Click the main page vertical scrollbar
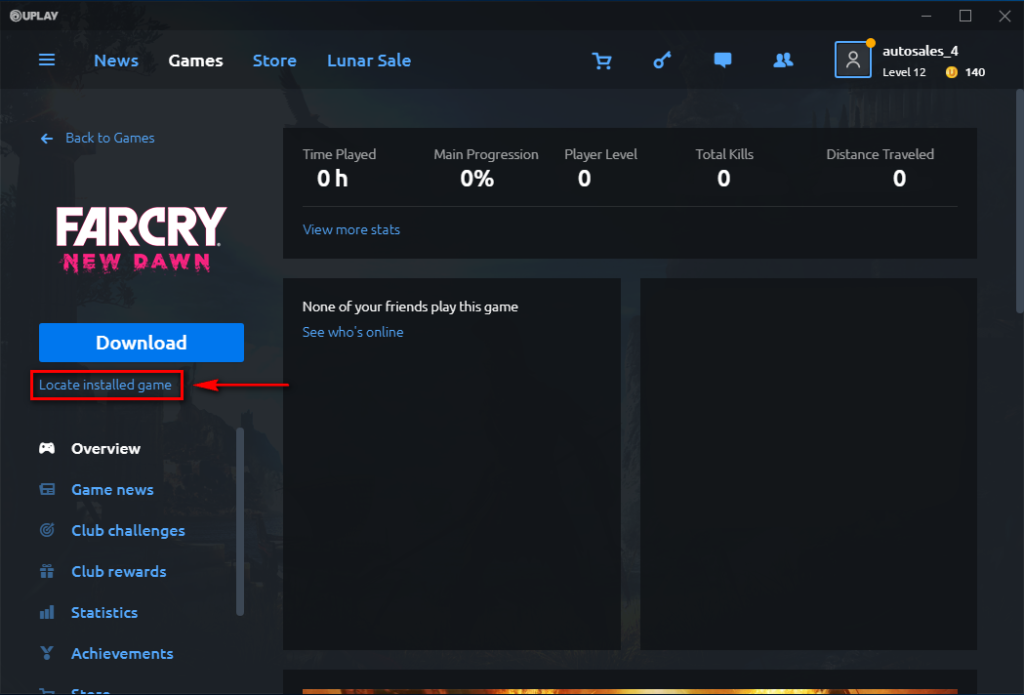The height and width of the screenshot is (695, 1024). [x=1019, y=201]
